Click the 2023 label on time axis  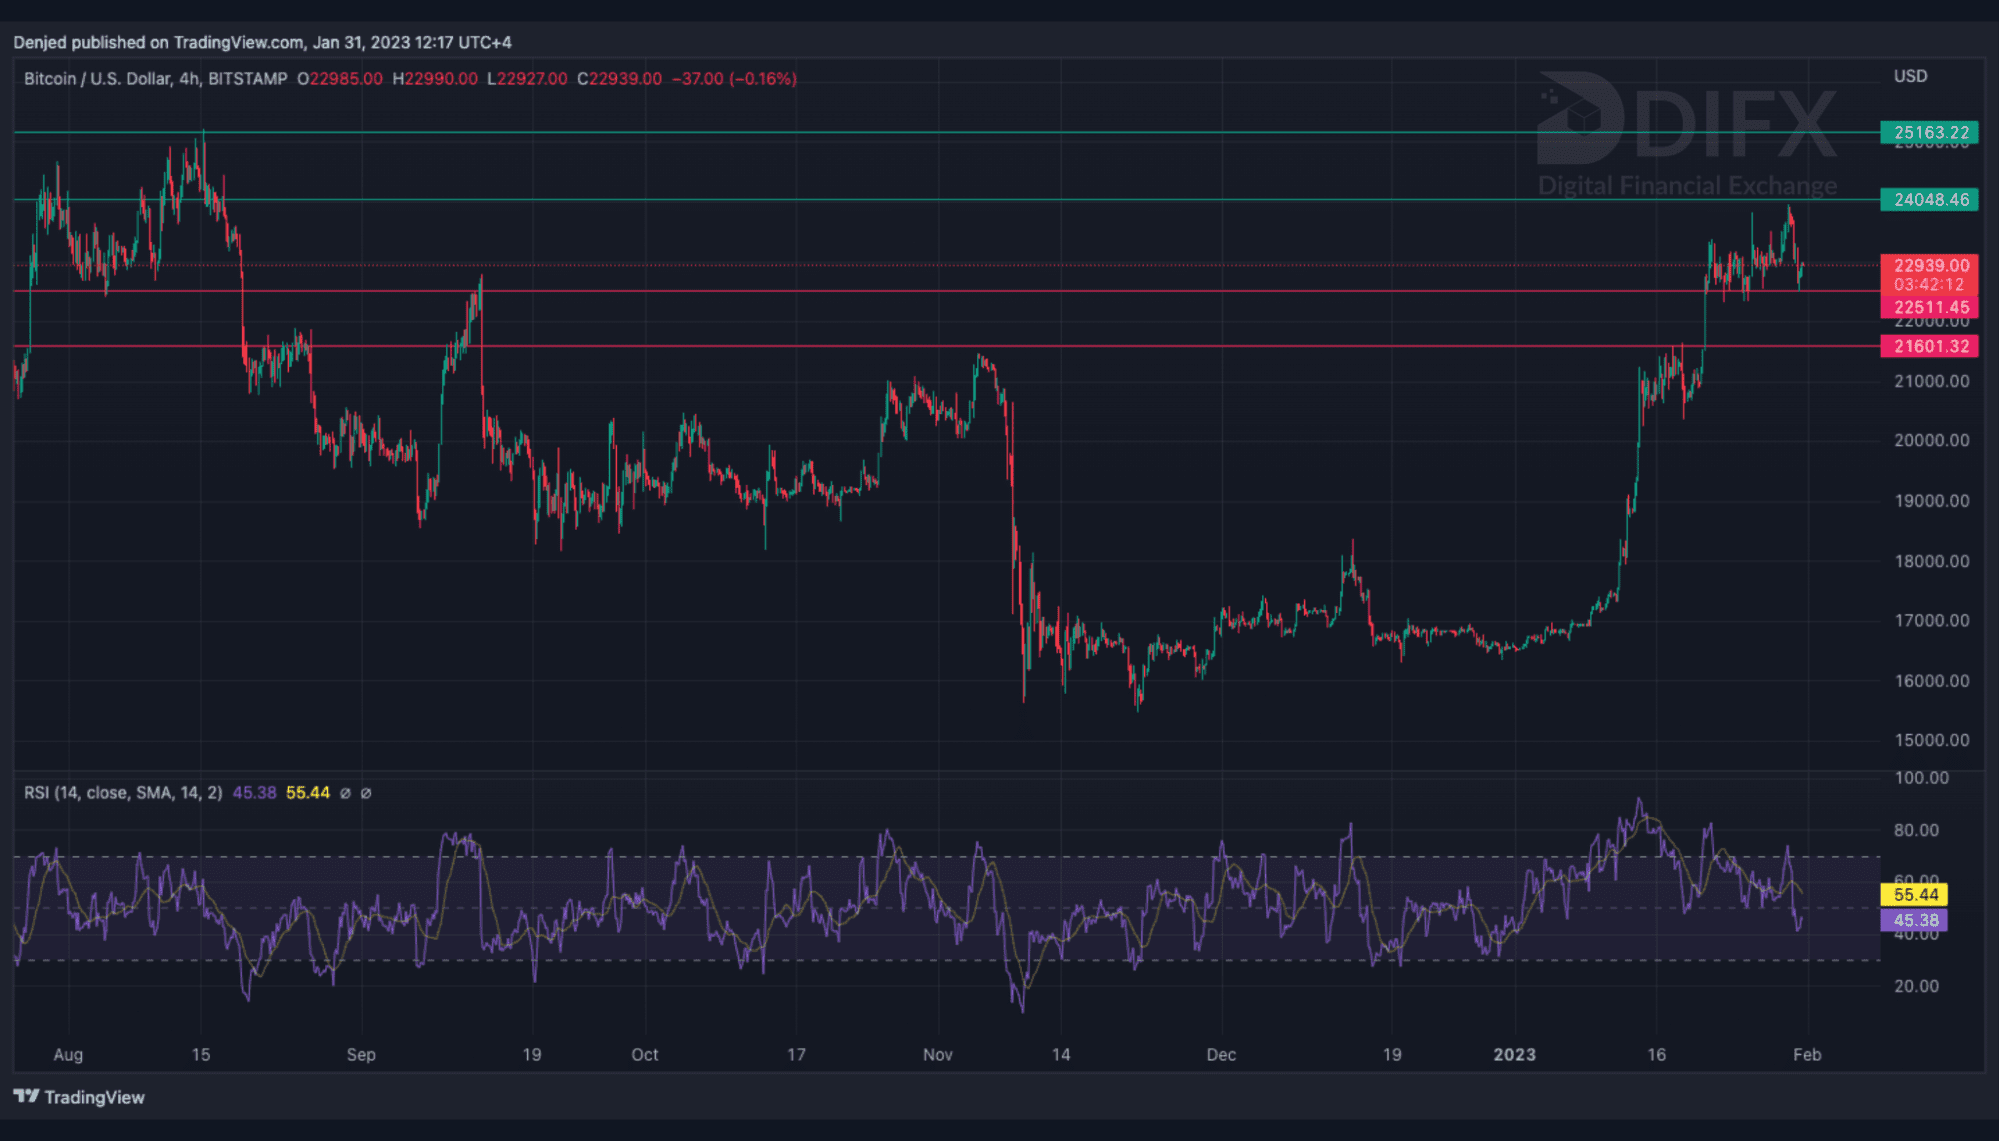(1514, 1055)
